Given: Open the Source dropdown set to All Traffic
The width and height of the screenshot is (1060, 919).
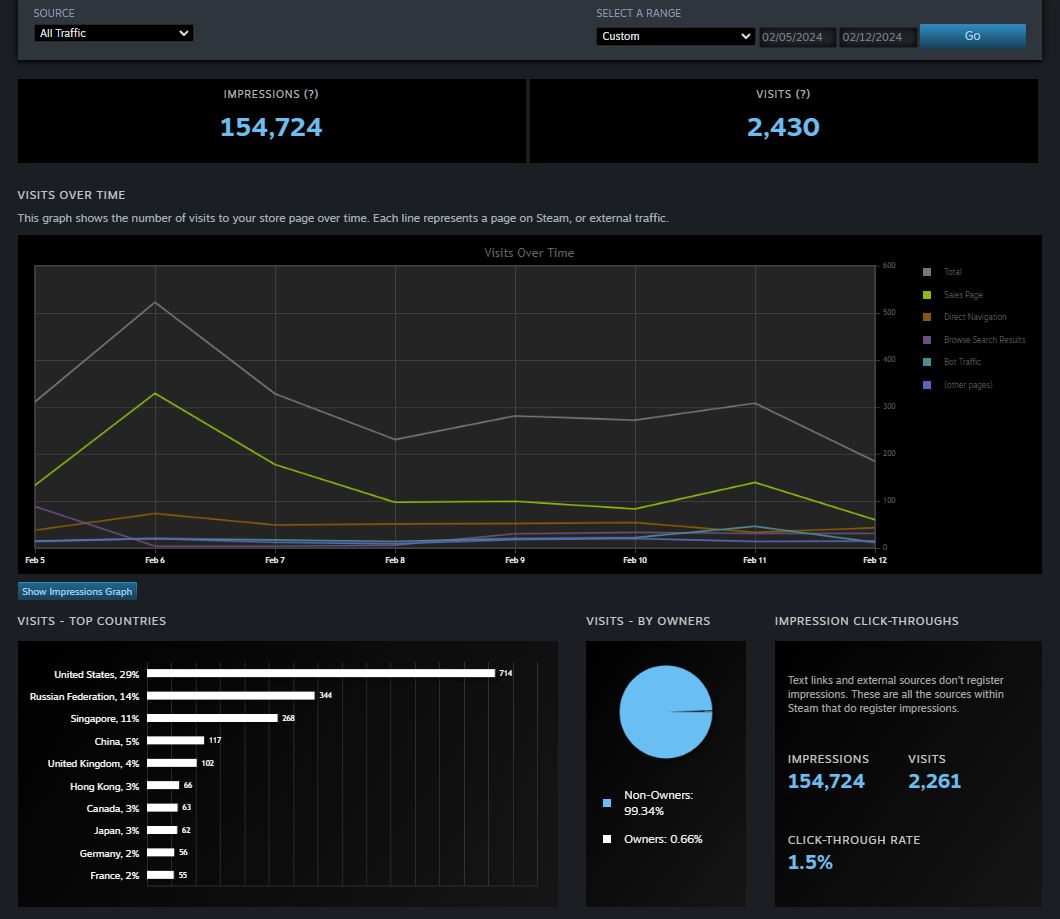Looking at the screenshot, I should coord(113,33).
